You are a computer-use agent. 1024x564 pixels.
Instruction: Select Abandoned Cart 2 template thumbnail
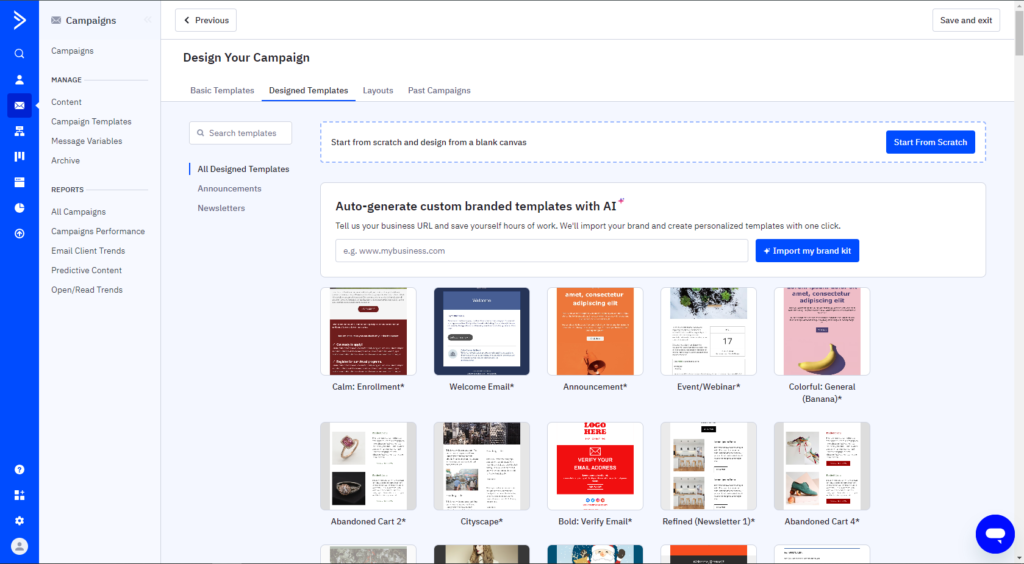click(368, 466)
